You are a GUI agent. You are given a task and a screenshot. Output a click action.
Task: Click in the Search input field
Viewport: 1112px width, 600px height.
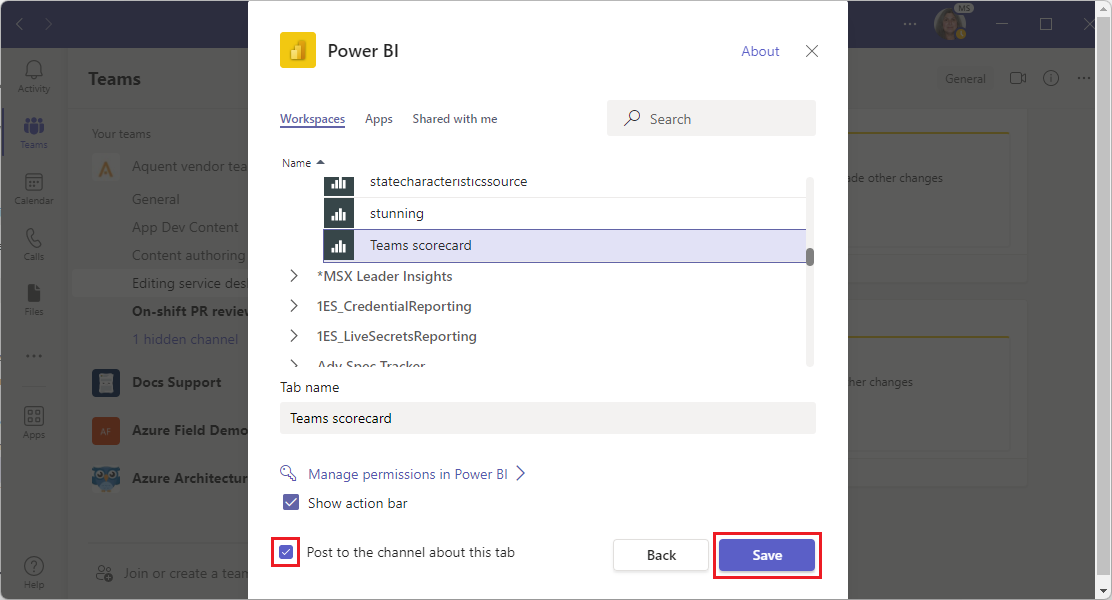pos(711,118)
